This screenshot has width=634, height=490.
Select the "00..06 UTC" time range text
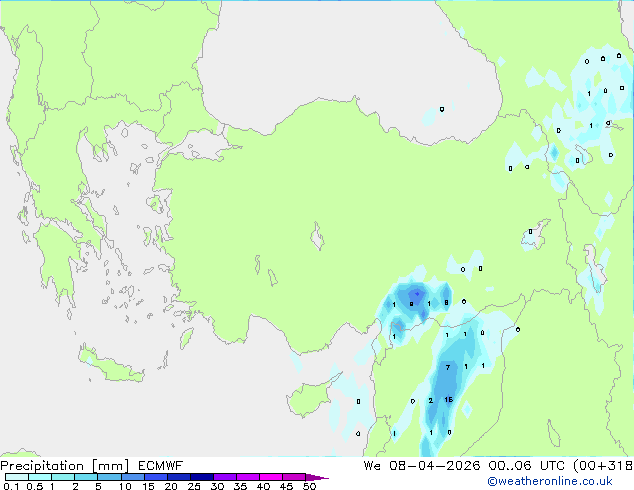point(527,466)
